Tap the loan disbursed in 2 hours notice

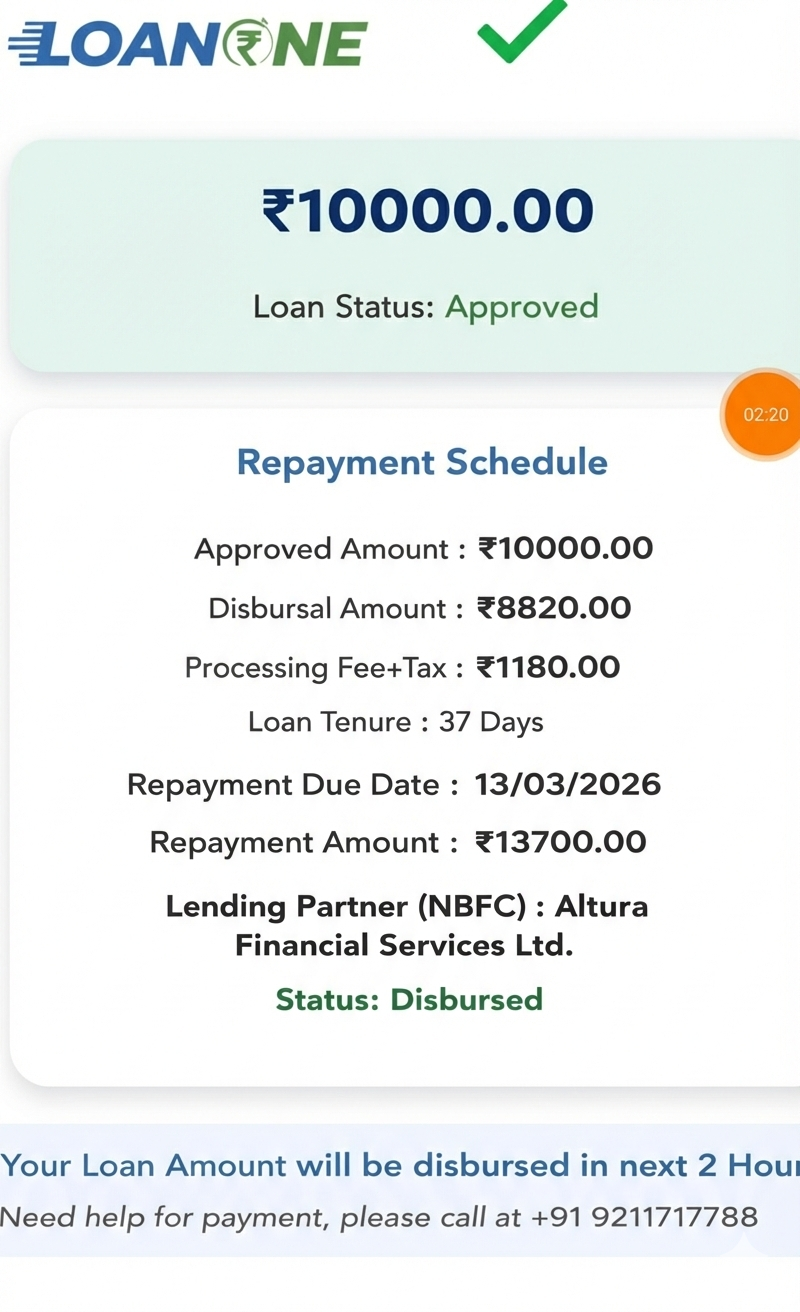[x=400, y=1165]
